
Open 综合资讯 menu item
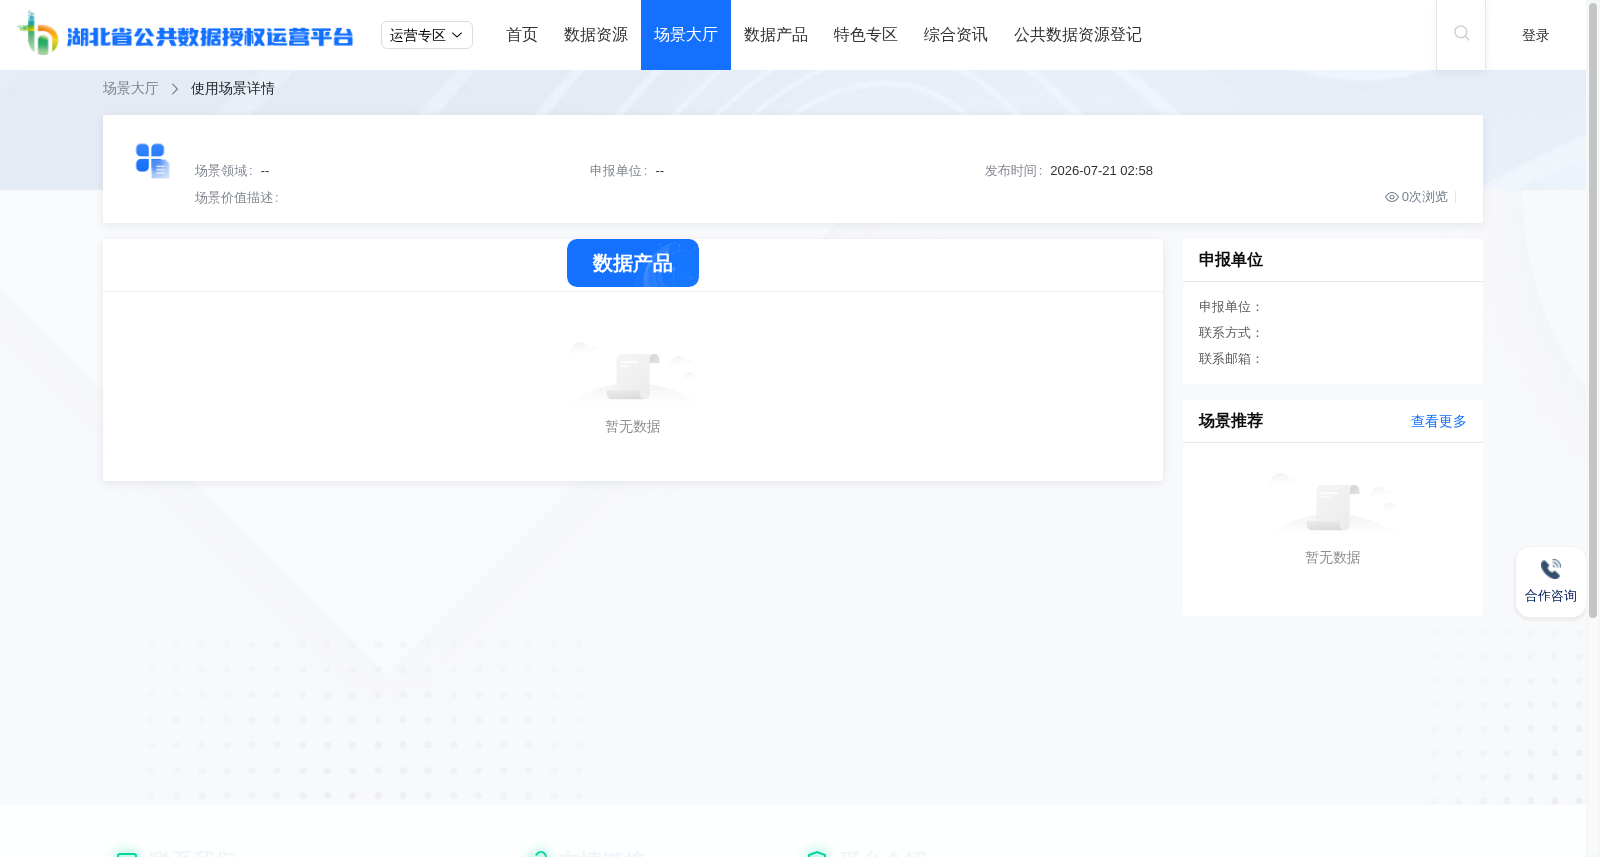956,35
